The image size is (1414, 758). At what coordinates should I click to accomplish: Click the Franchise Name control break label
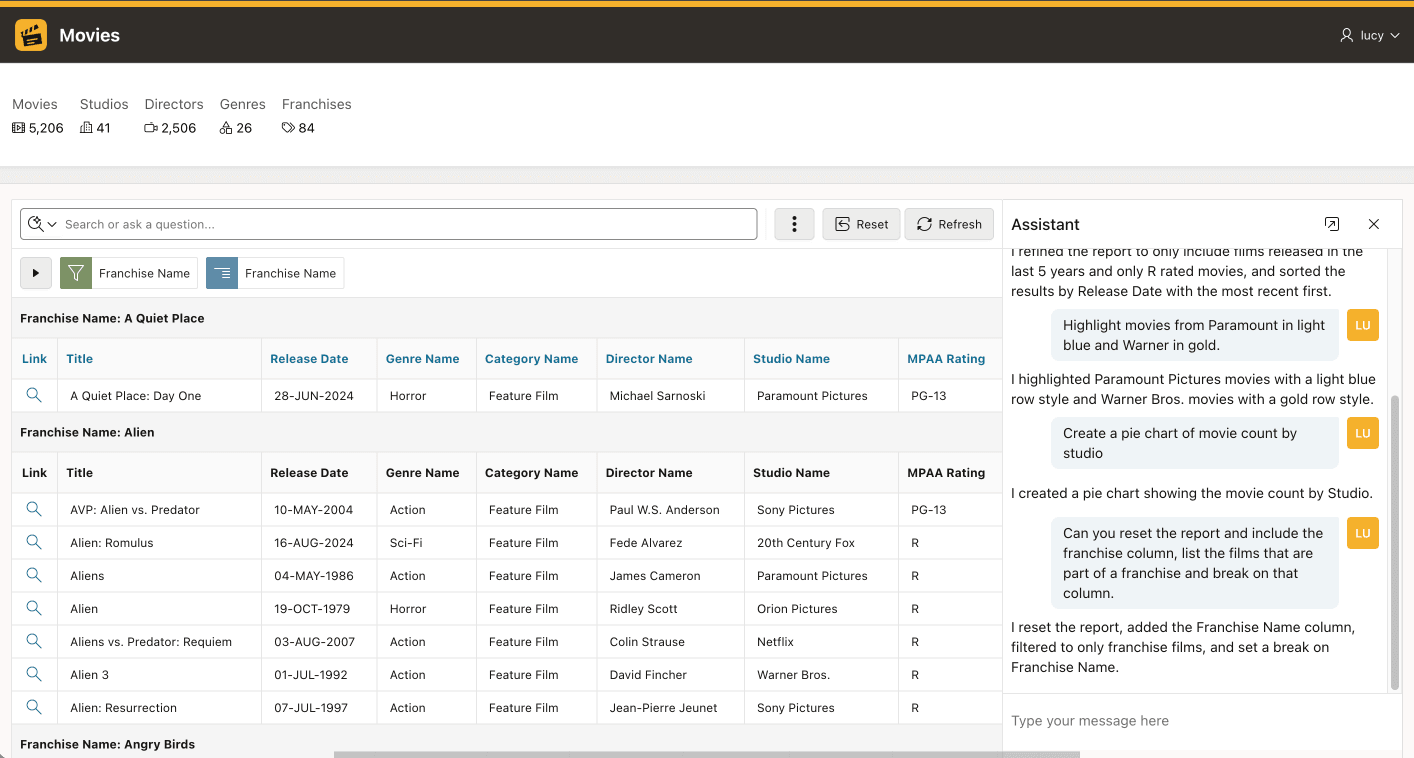(x=291, y=273)
